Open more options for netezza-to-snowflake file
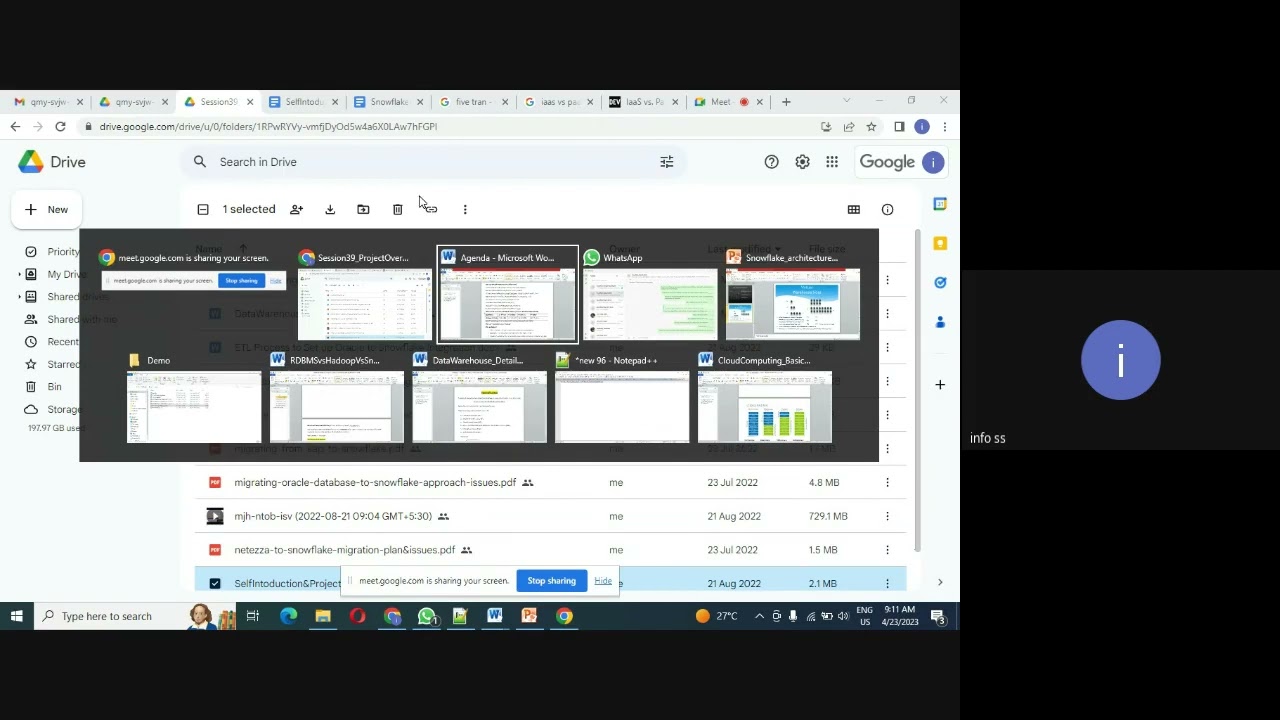The width and height of the screenshot is (1280, 720). [x=887, y=550]
